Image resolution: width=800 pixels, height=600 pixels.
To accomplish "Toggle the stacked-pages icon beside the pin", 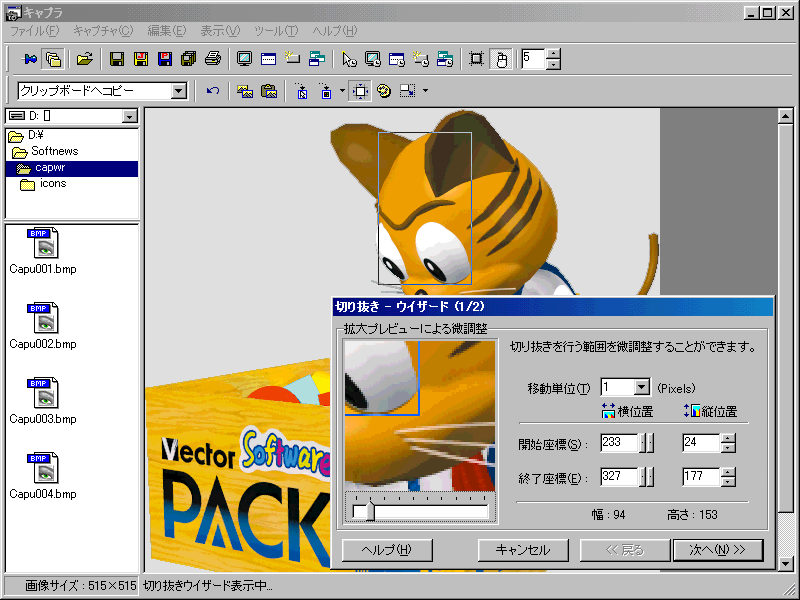I will click(53, 59).
